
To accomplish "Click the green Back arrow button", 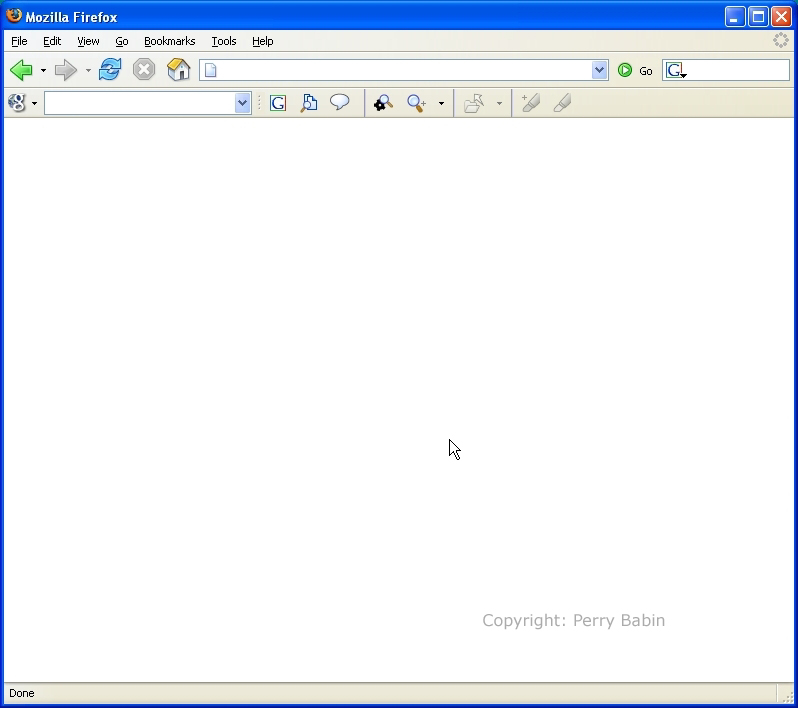I will [x=21, y=70].
